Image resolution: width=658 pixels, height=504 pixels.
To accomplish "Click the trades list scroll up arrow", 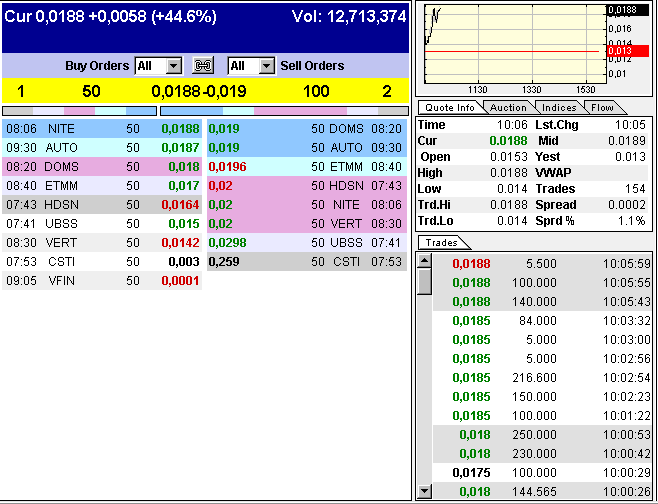I will tap(425, 261).
